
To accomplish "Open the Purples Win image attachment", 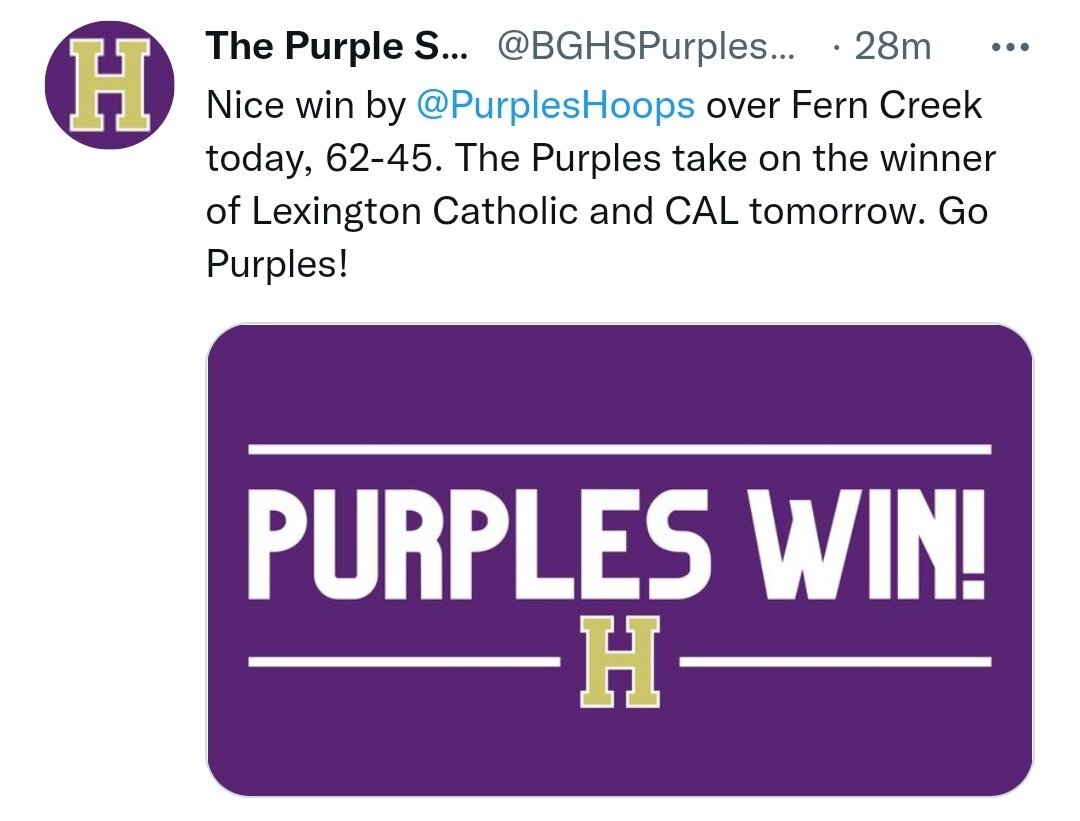I will coord(619,560).
